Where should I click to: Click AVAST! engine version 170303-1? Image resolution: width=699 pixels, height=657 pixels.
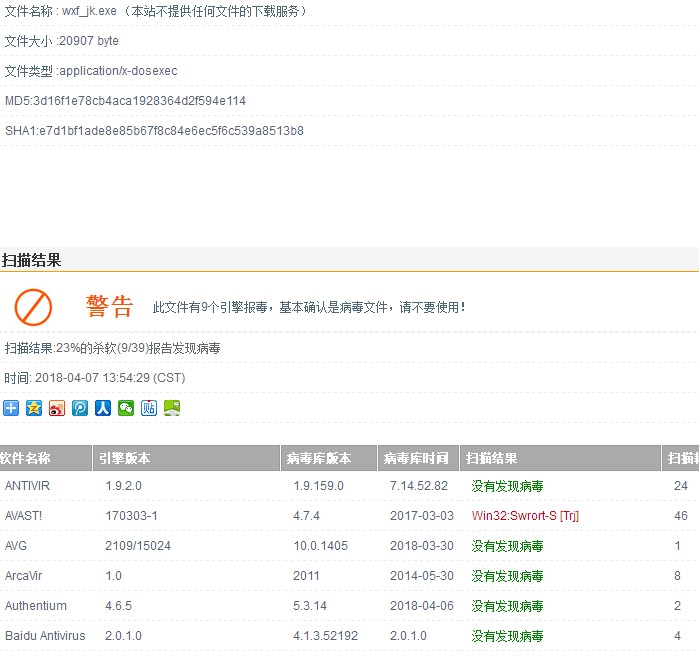pos(131,516)
